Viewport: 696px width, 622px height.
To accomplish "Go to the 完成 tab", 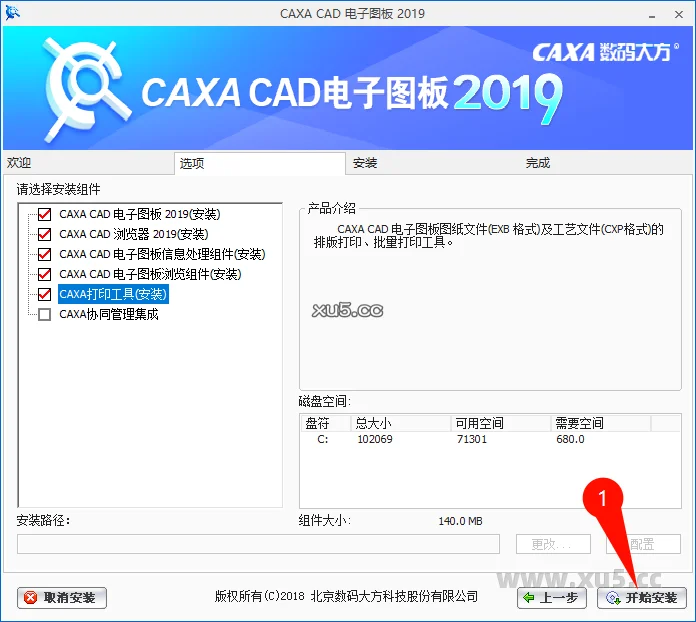I will point(538,163).
